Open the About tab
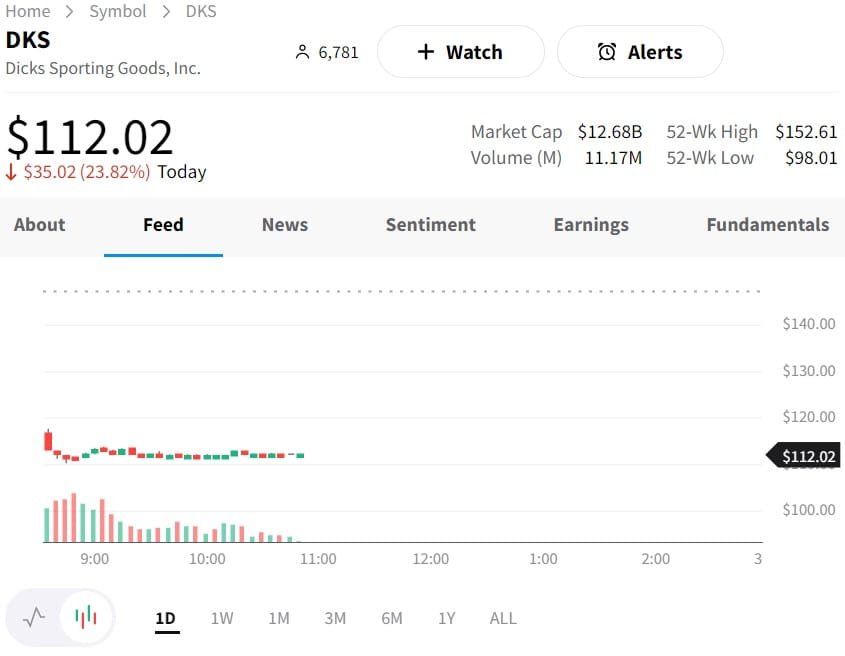This screenshot has height=656, width=845. [x=40, y=225]
